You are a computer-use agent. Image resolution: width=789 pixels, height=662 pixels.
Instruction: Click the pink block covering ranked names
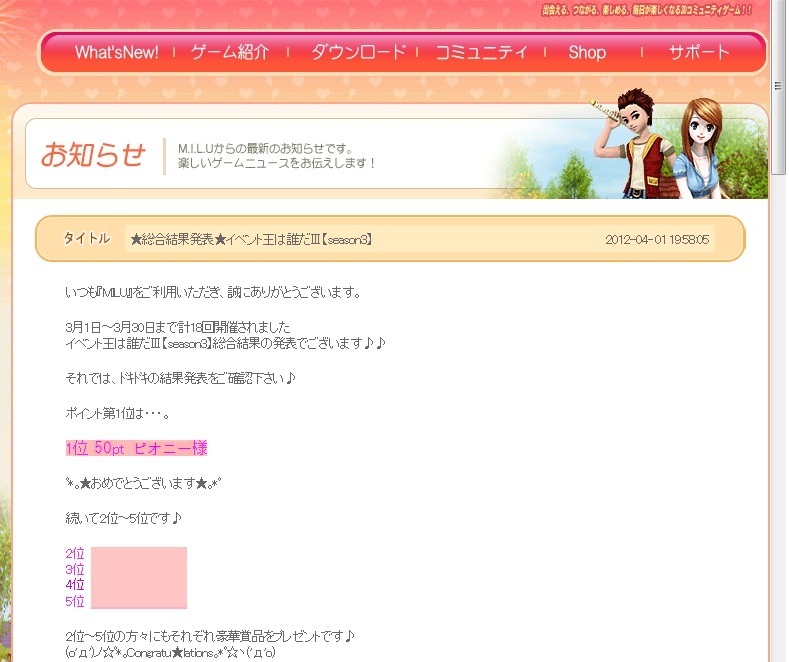pyautogui.click(x=139, y=577)
